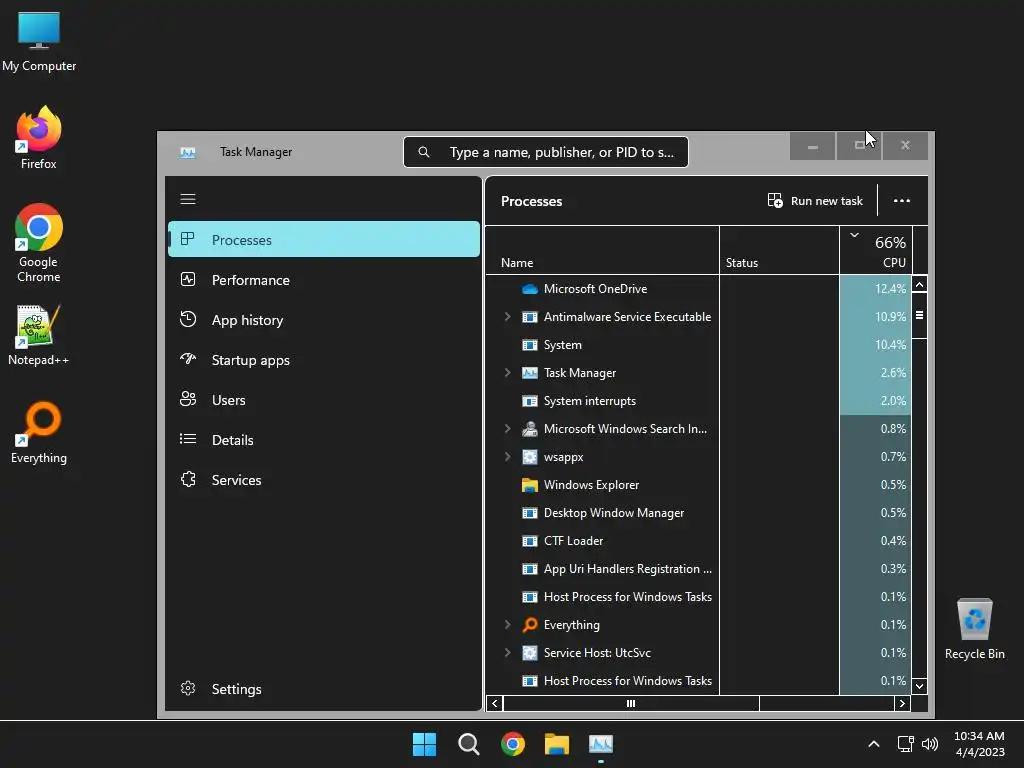The image size is (1024, 768).
Task: Go to Startup apps tab
Action: (324, 360)
